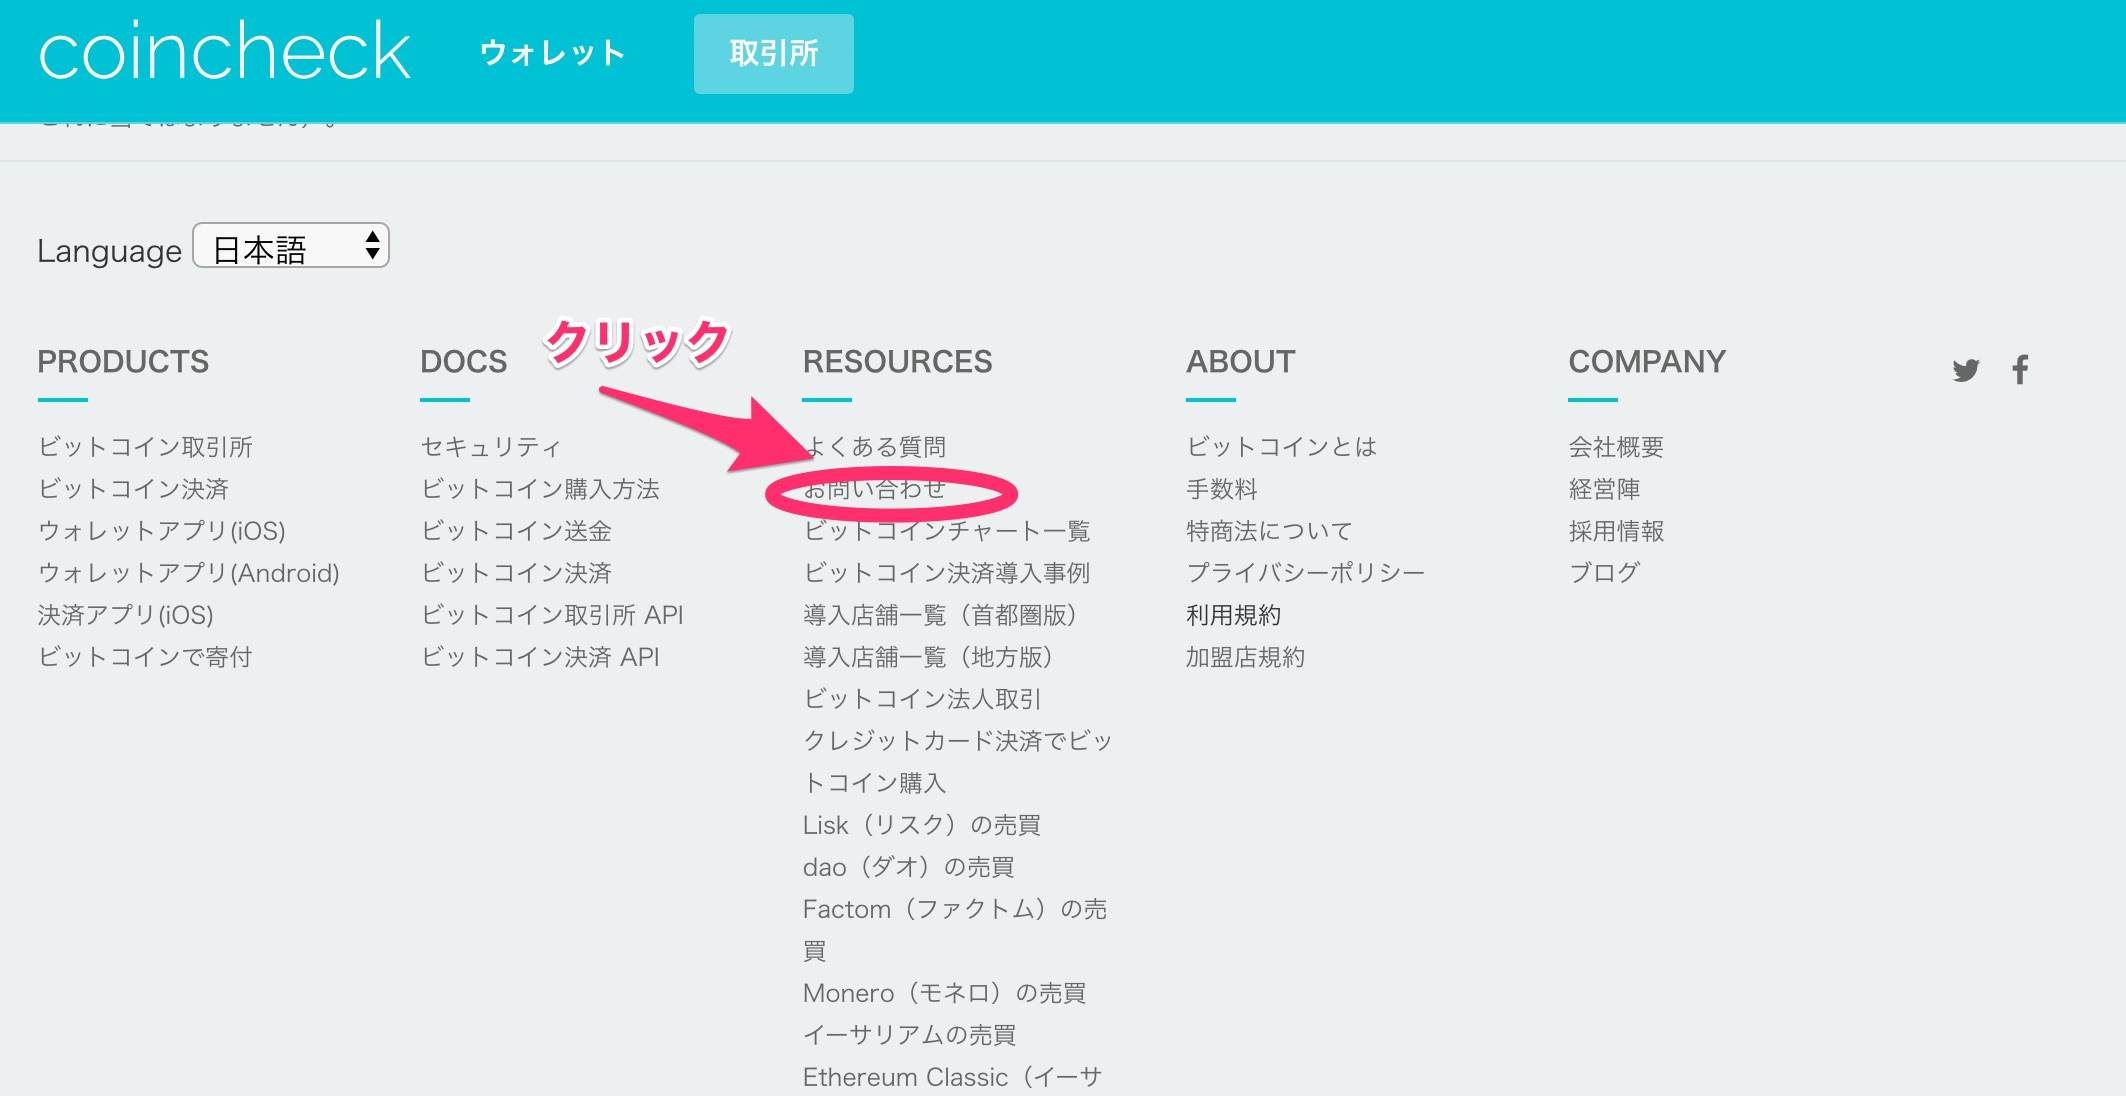Open ビットコイン法人取引 link

[922, 699]
